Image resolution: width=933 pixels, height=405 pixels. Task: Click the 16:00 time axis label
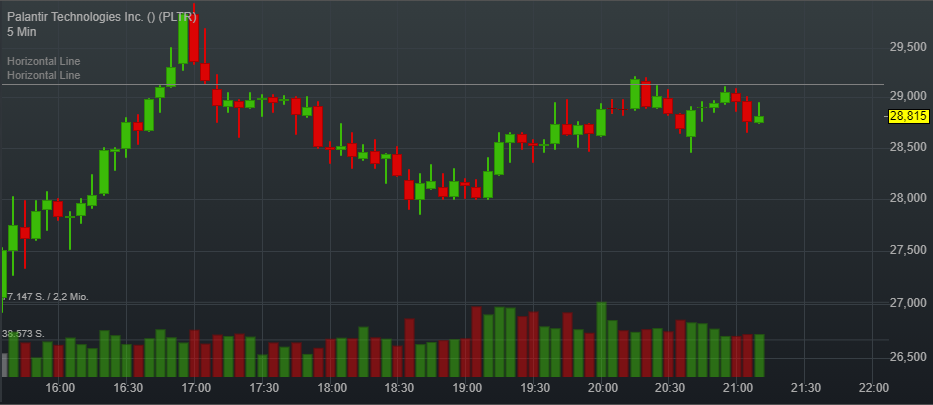60,388
